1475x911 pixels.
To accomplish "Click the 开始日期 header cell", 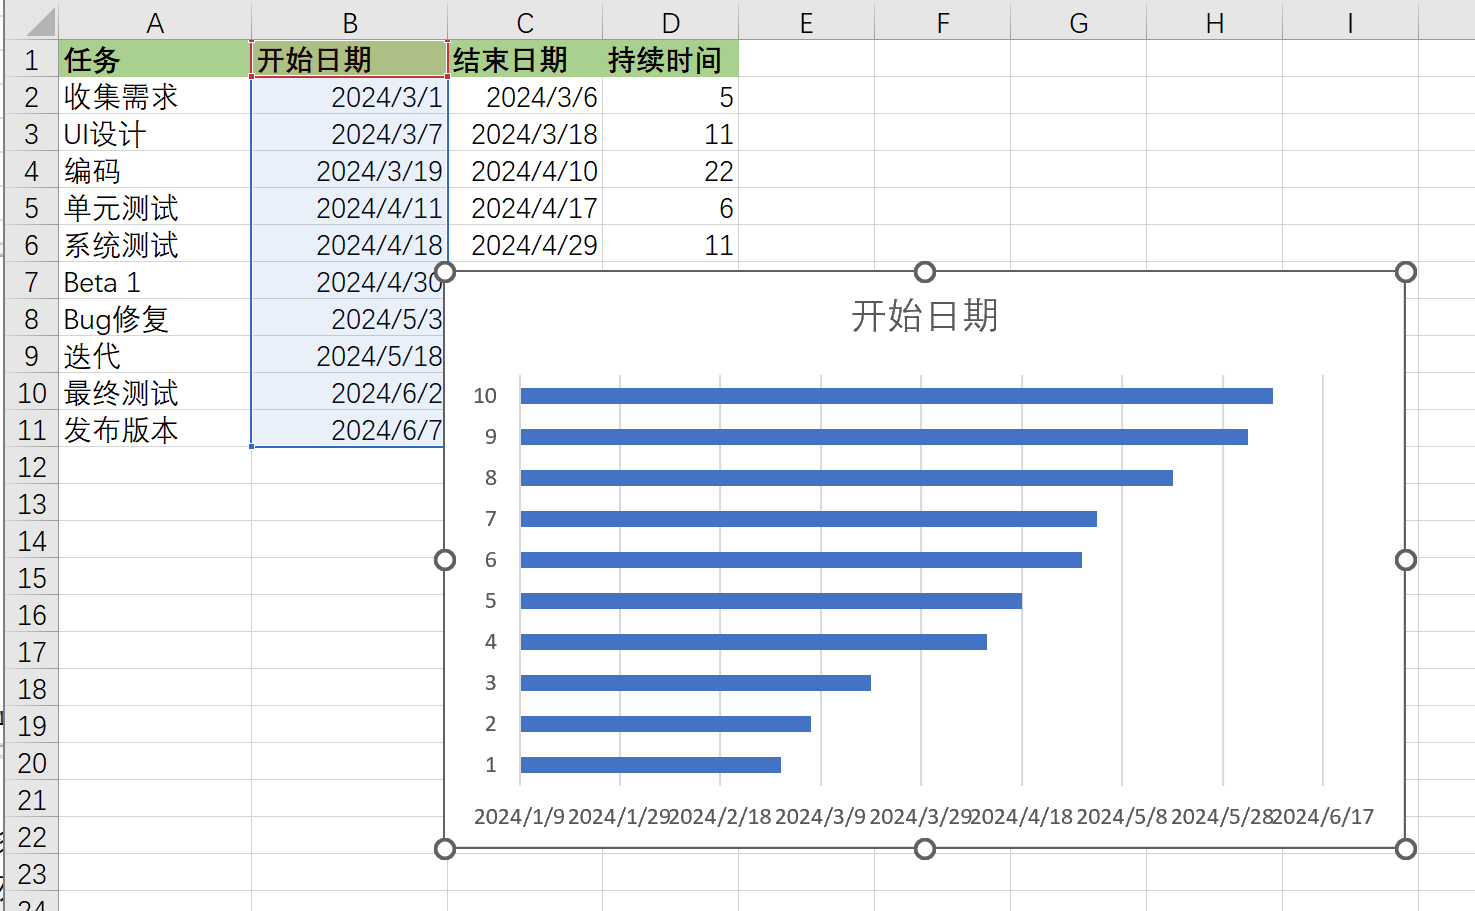I will 349,59.
